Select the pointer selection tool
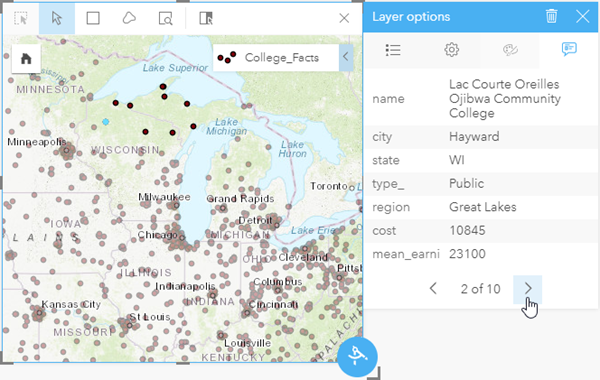The height and width of the screenshot is (380, 600). click(x=57, y=18)
